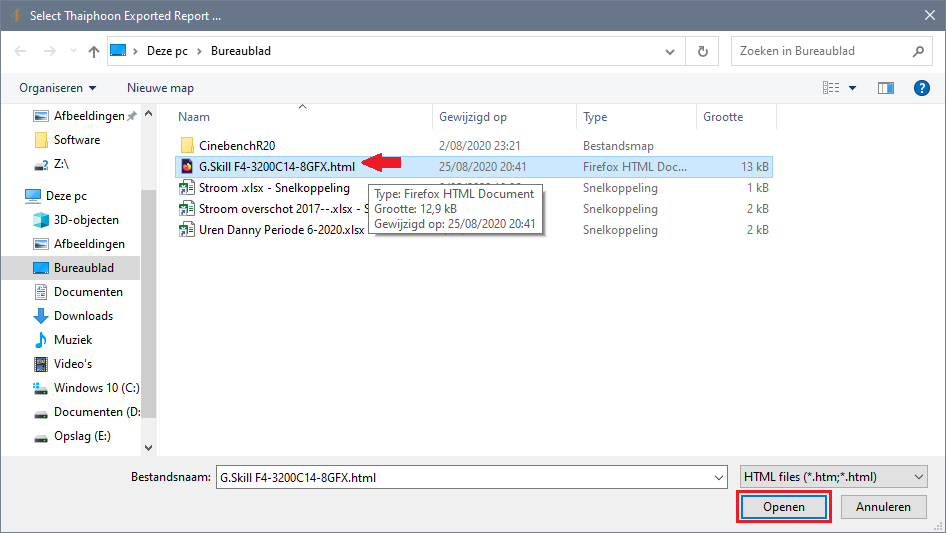Select 'Deze pc' in navigation tree
Screen dimensions: 946x533
66,196
